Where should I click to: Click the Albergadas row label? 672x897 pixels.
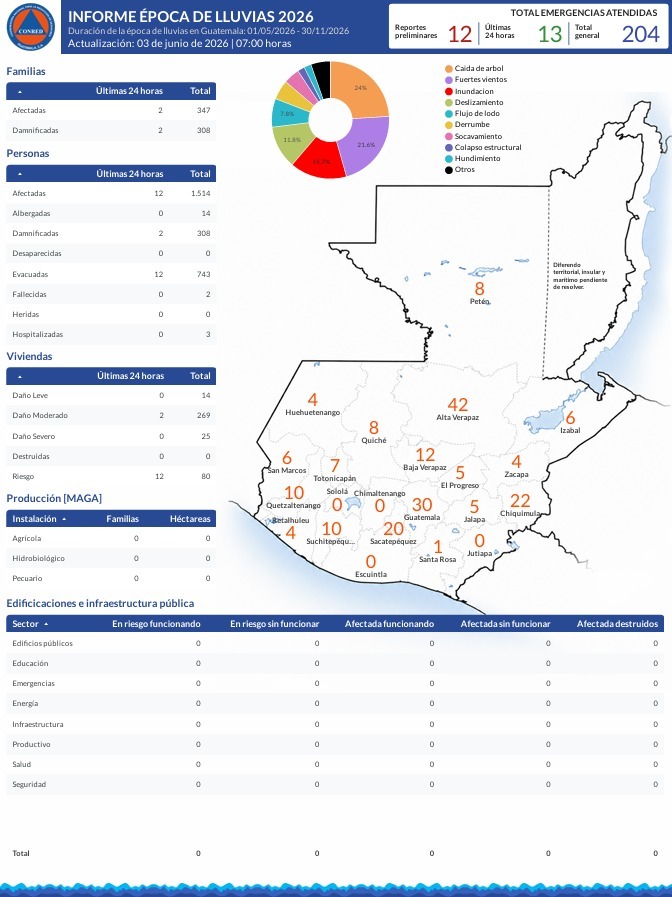[31, 213]
